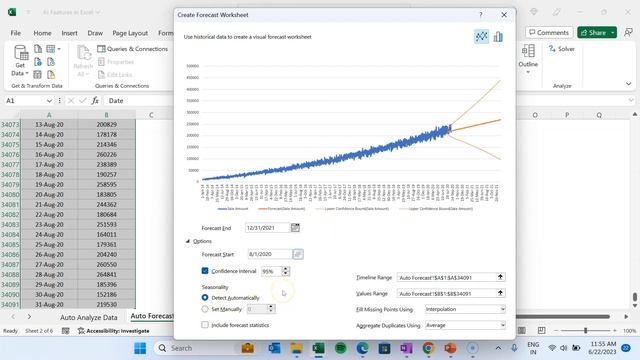Enable Include forecast statistics checkbox
The height and width of the screenshot is (360, 640).
coord(205,325)
